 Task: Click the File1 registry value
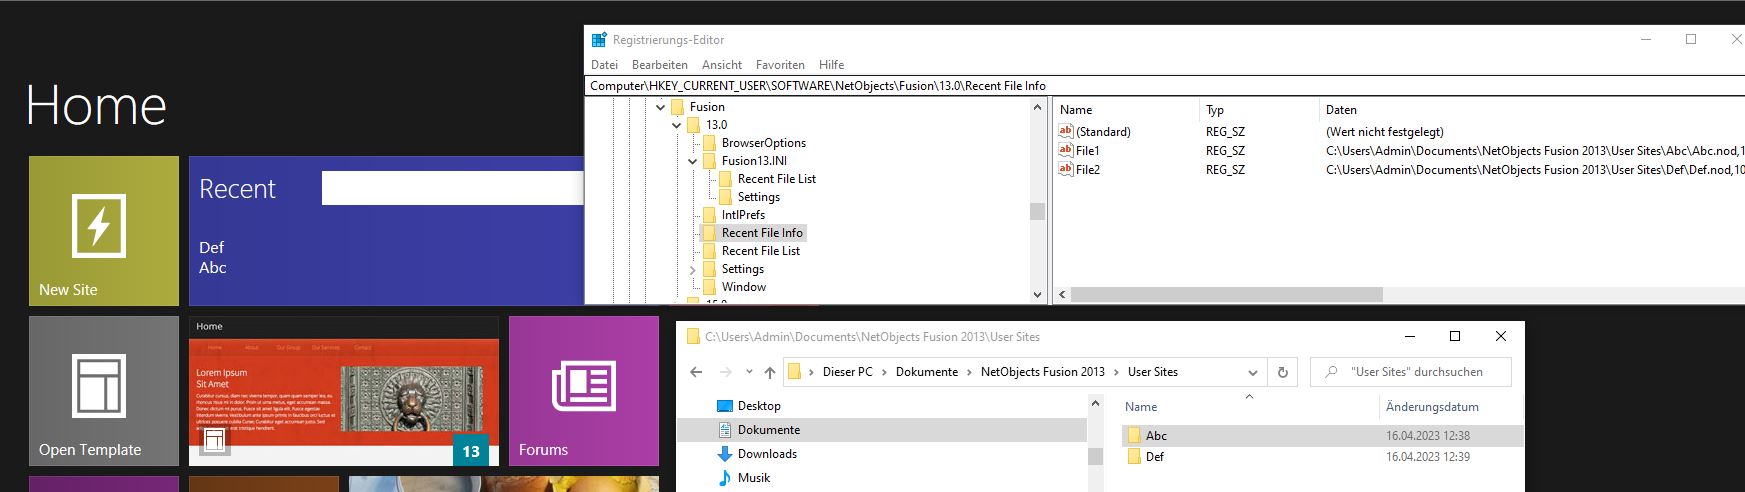pyautogui.click(x=1087, y=151)
